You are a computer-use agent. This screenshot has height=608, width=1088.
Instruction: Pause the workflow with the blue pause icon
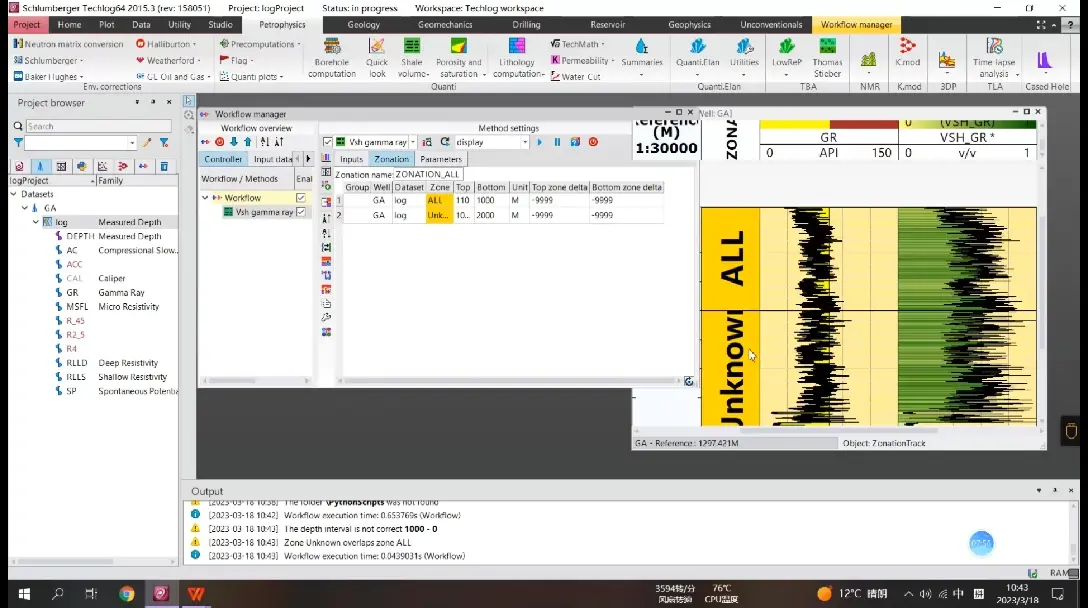pyautogui.click(x=557, y=142)
